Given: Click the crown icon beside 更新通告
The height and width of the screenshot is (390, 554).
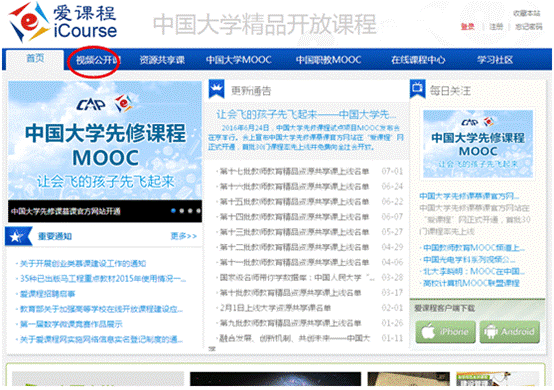Looking at the screenshot, I should 217,89.
